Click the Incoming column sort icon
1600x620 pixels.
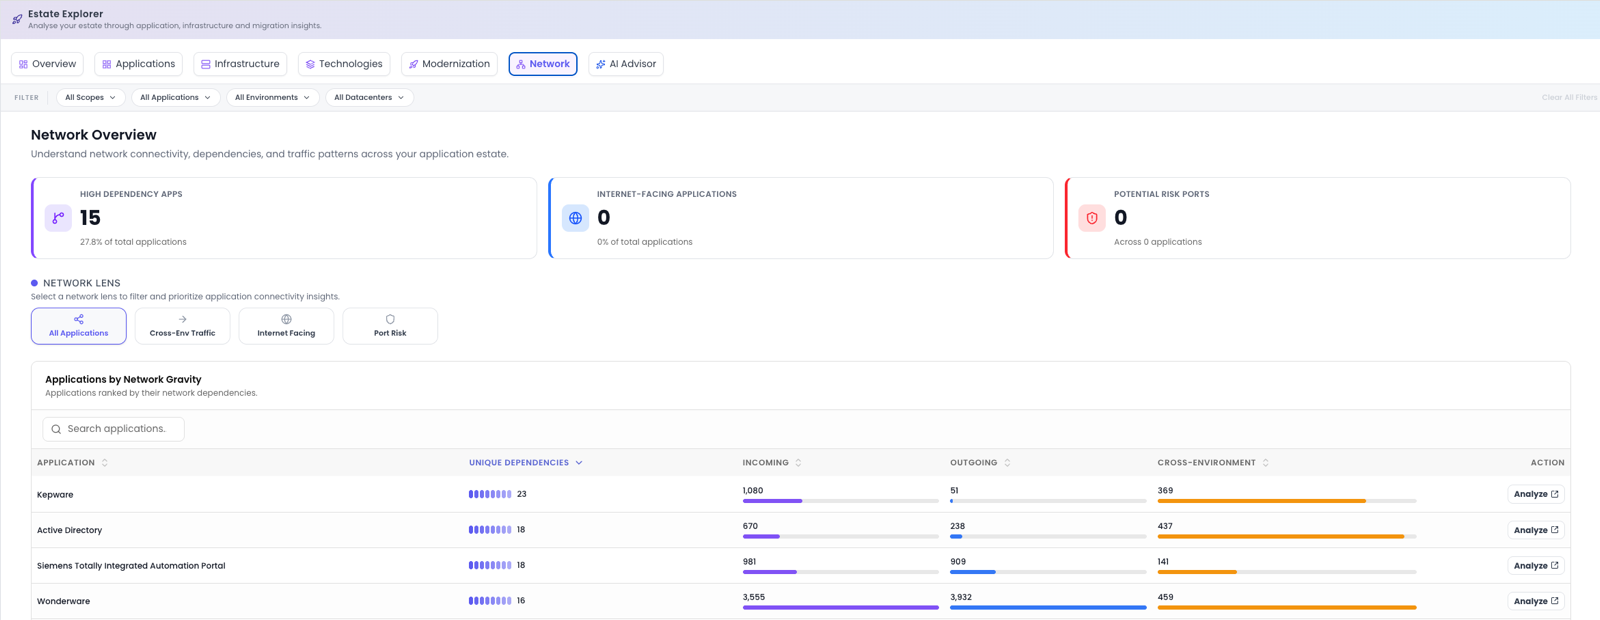[x=798, y=463]
